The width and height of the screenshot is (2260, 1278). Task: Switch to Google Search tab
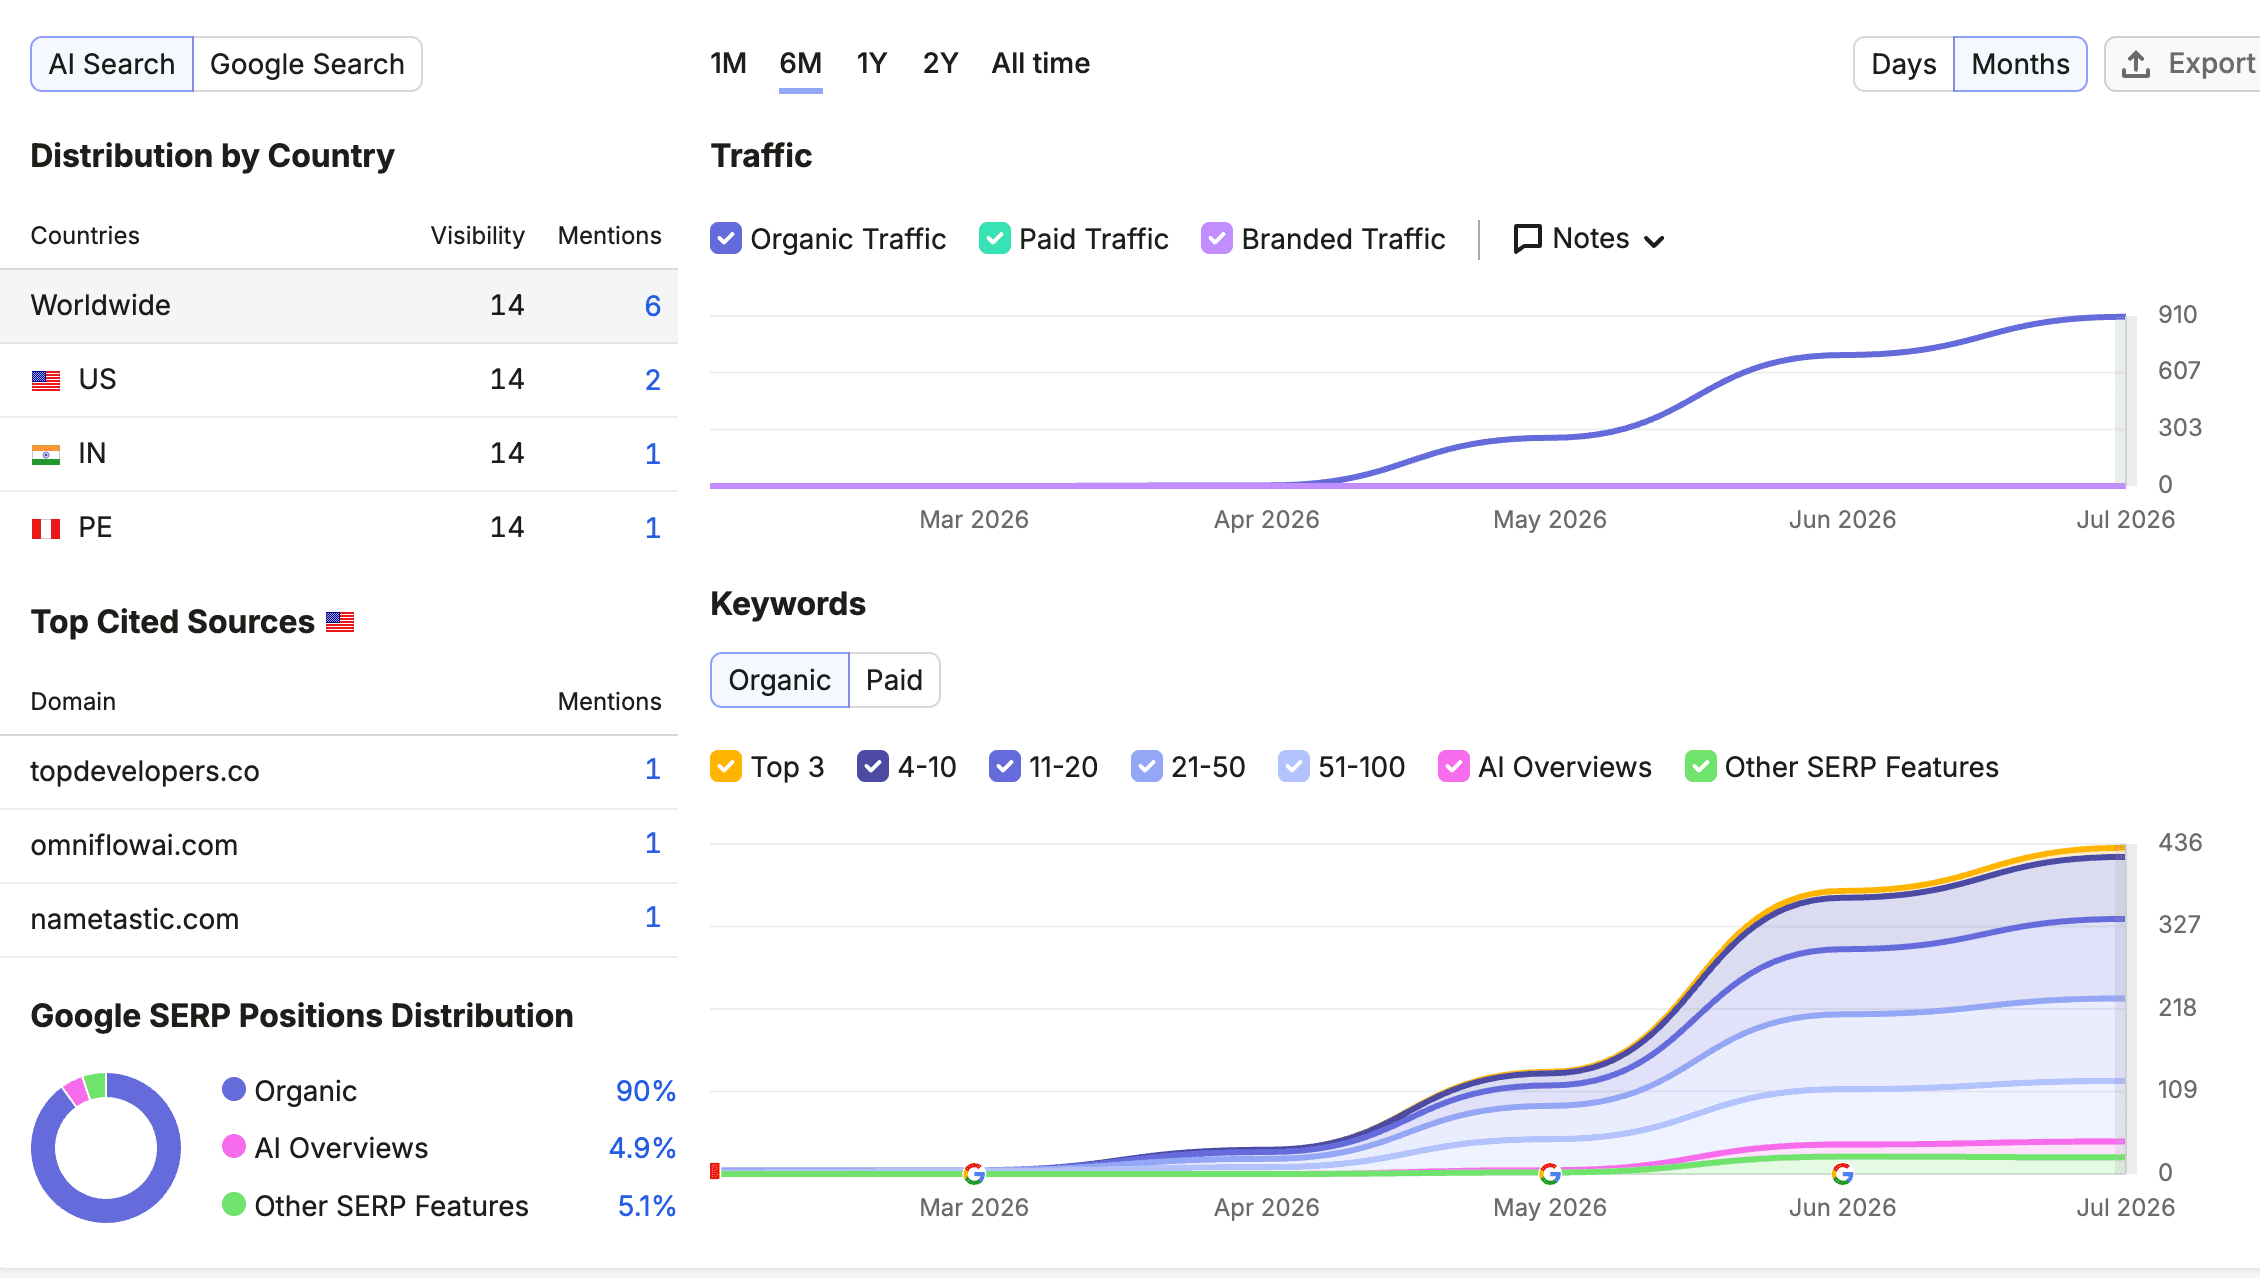[x=307, y=64]
